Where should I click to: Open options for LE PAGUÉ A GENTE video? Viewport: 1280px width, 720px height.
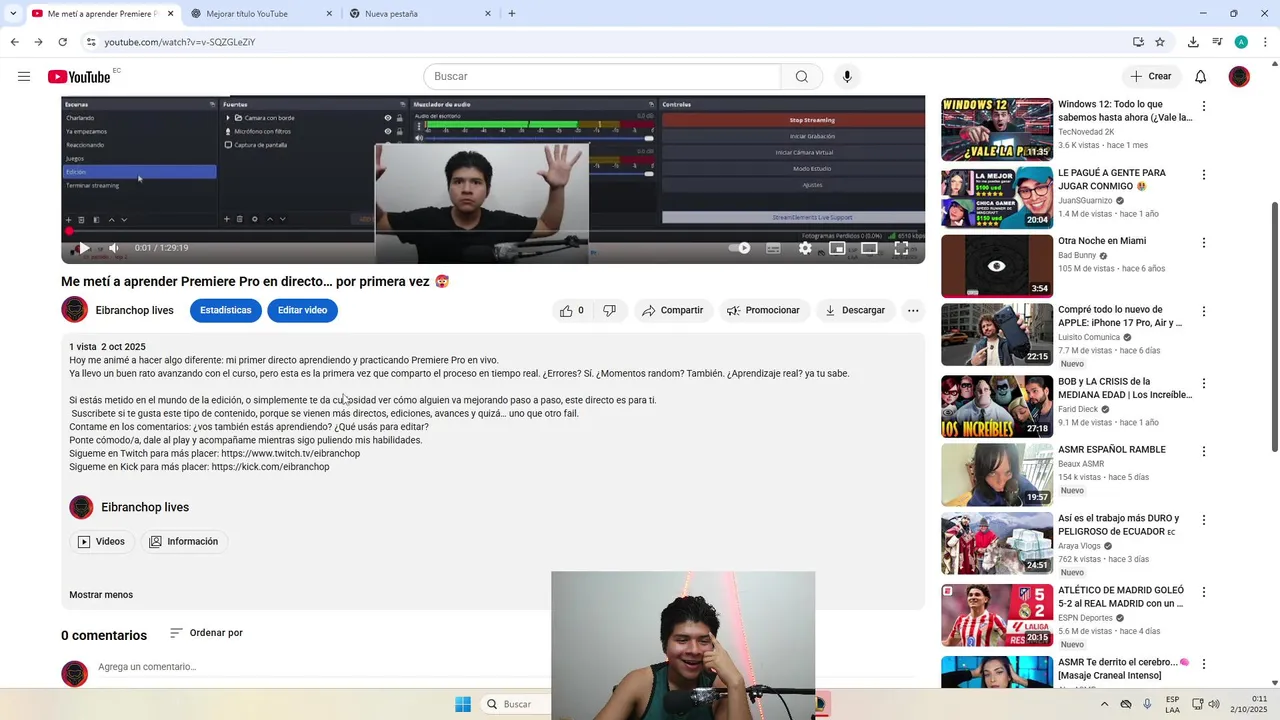pos(1204,175)
